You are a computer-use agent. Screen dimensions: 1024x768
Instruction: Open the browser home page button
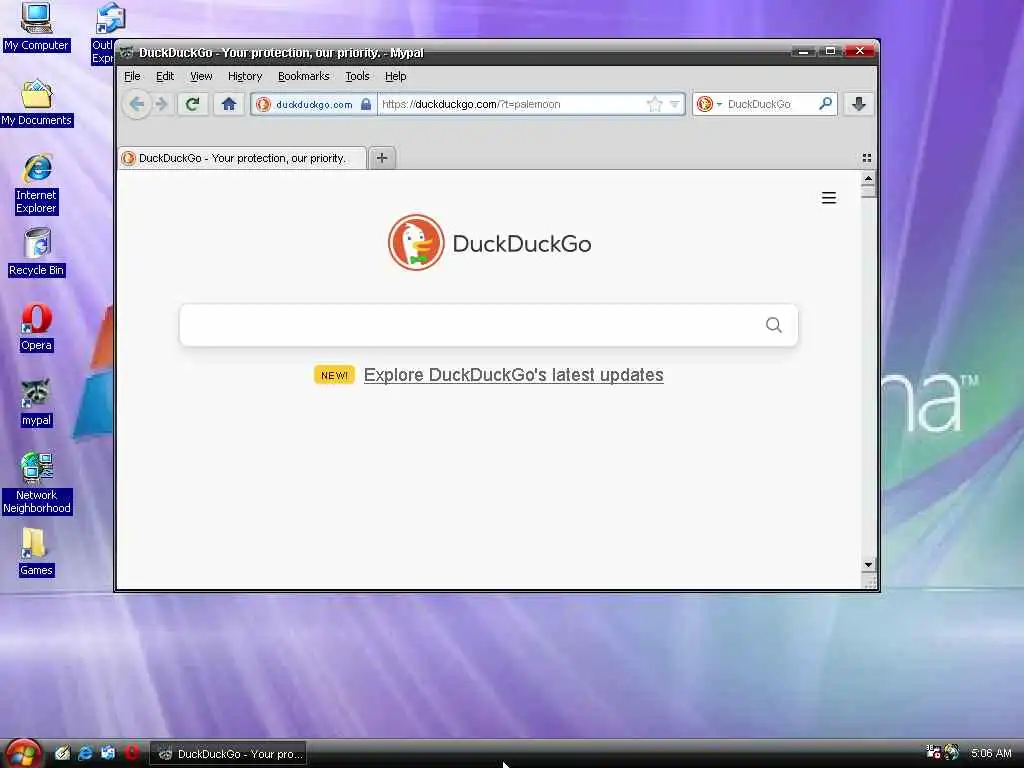pyautogui.click(x=229, y=104)
